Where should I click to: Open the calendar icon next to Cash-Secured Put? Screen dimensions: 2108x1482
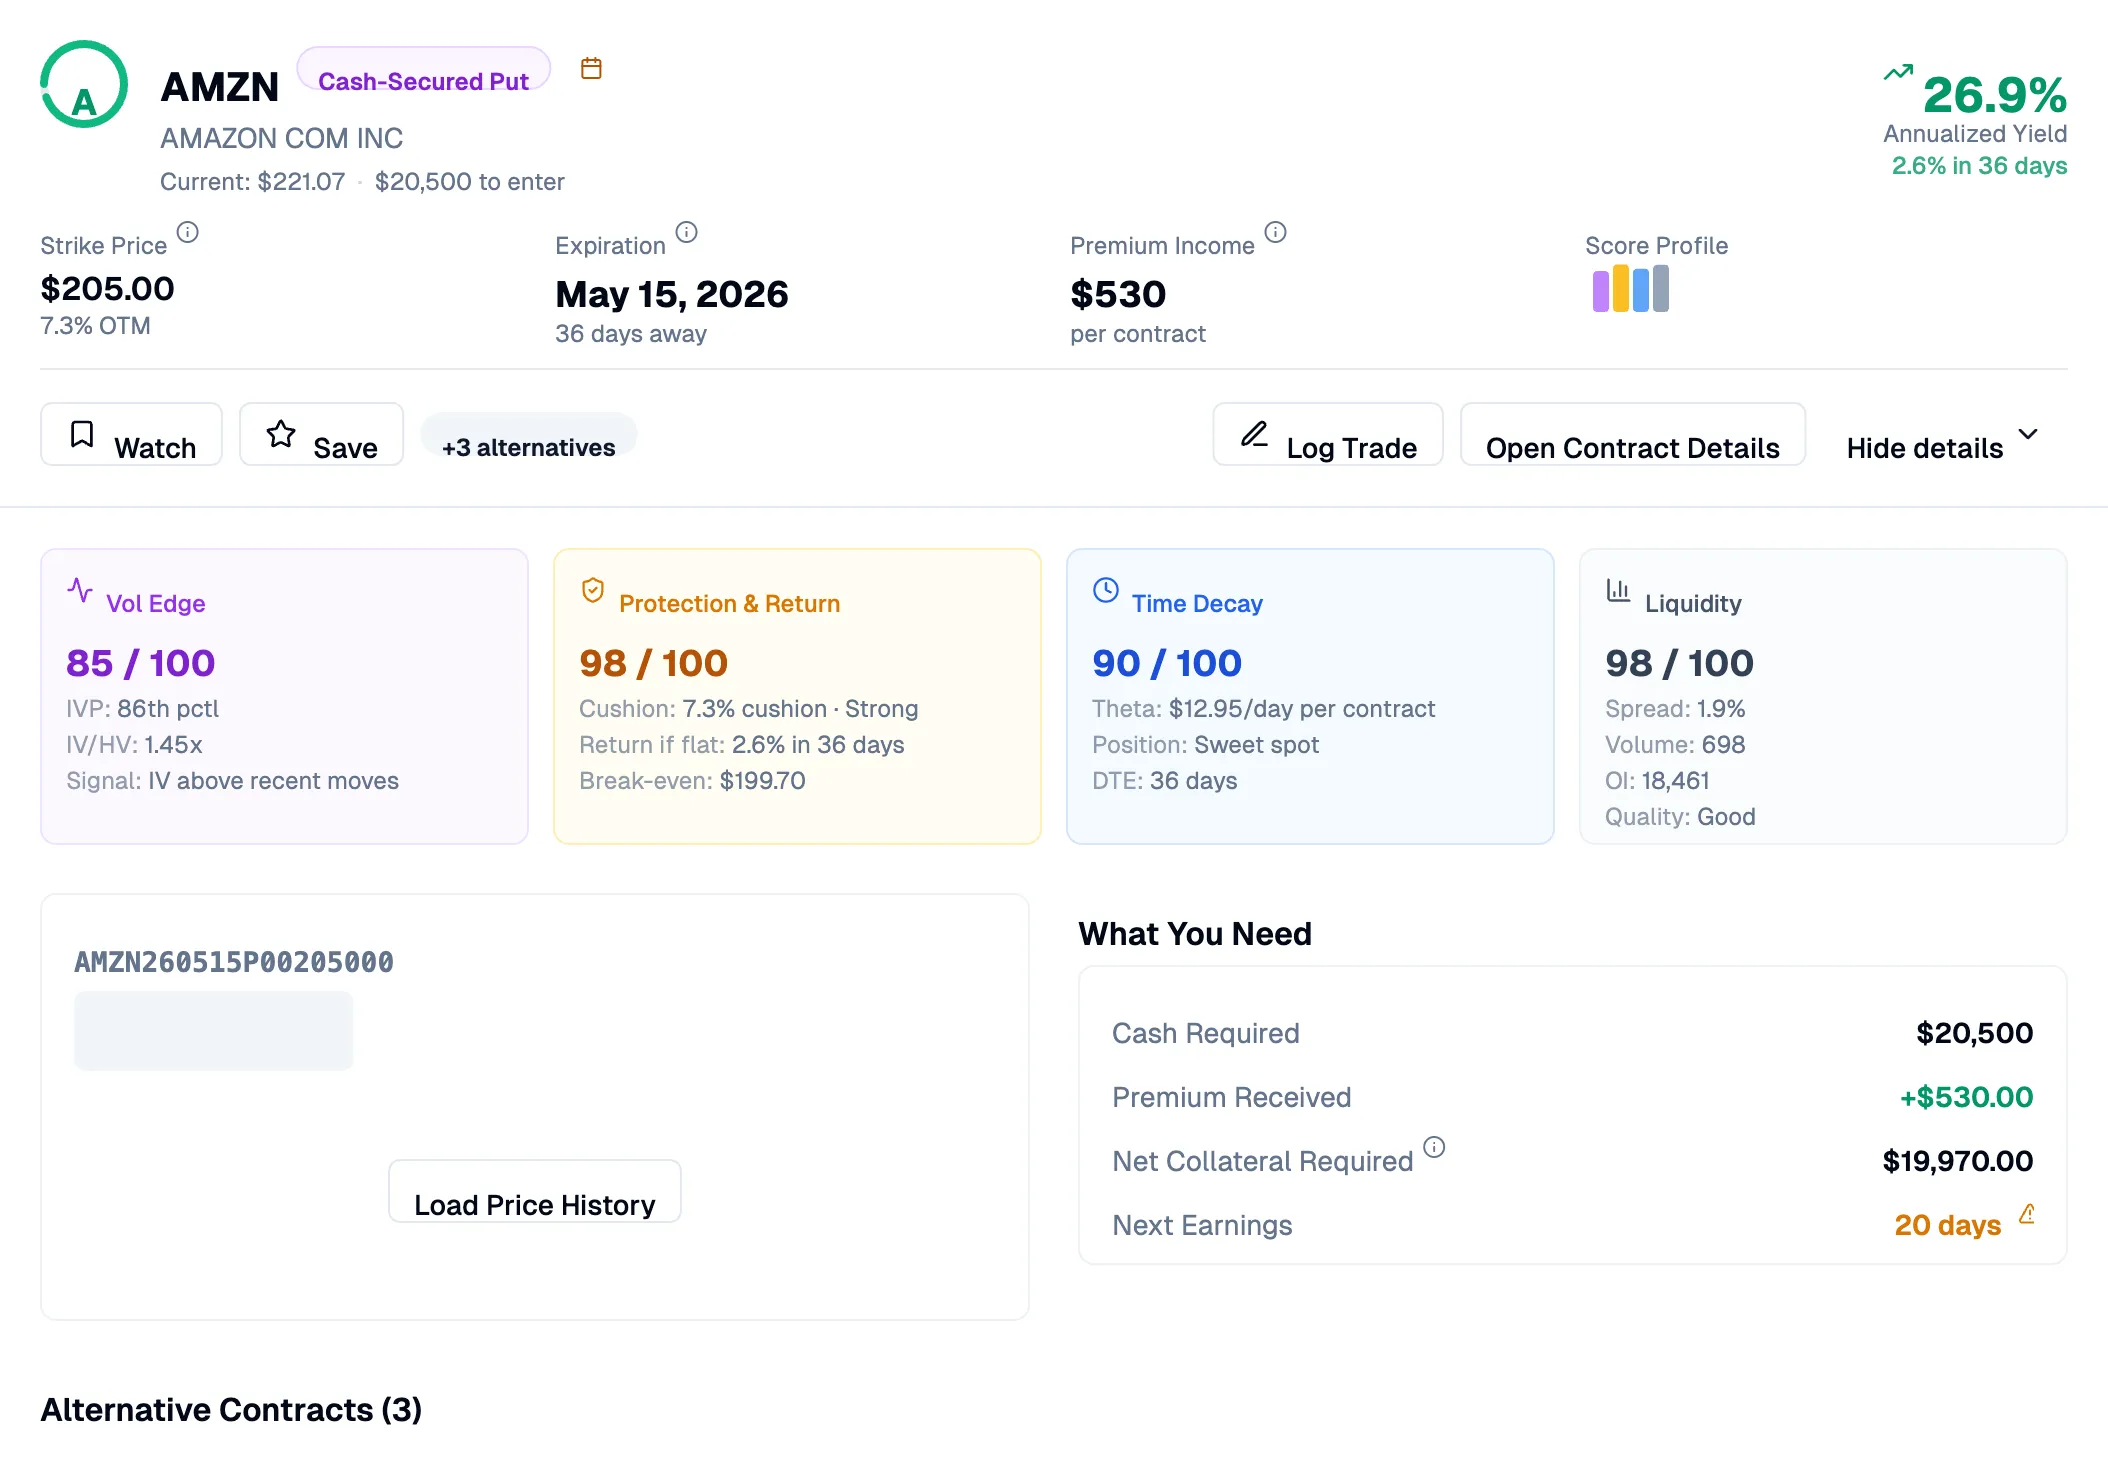point(591,68)
